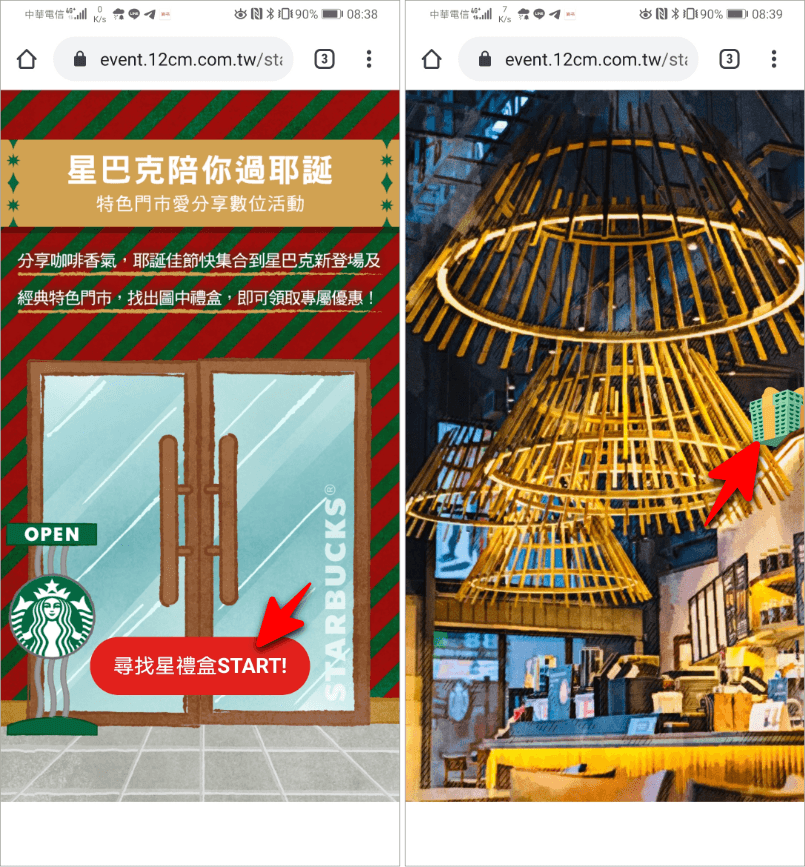Tap the eye comfort icon in left status bar
This screenshot has width=805, height=867.
pos(241,14)
